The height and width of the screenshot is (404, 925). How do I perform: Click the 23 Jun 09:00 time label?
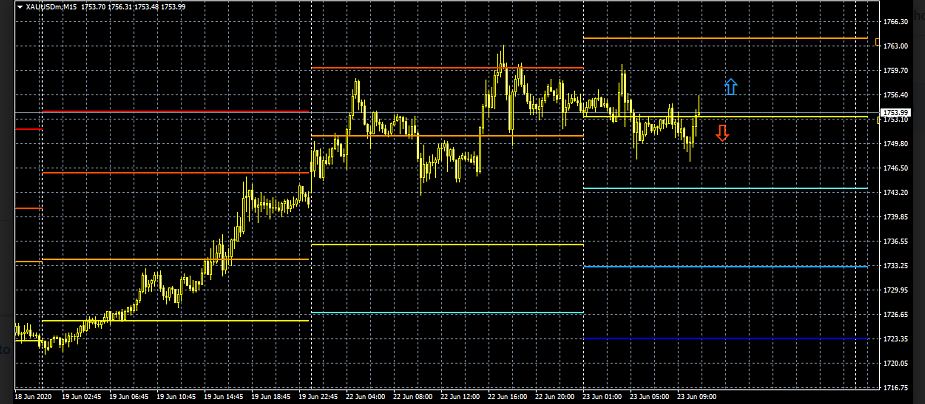[696, 396]
